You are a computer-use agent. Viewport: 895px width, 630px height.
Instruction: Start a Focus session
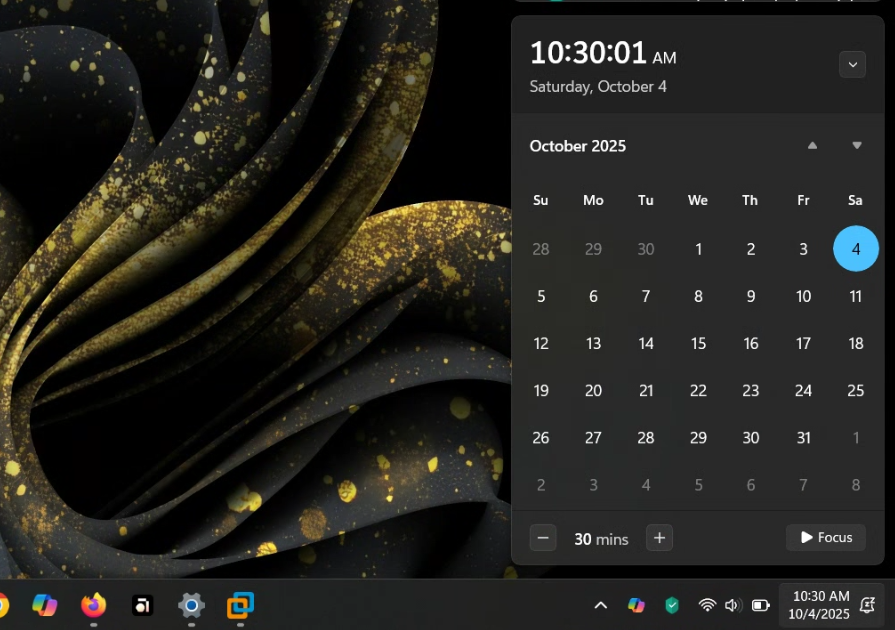pyautogui.click(x=825, y=538)
